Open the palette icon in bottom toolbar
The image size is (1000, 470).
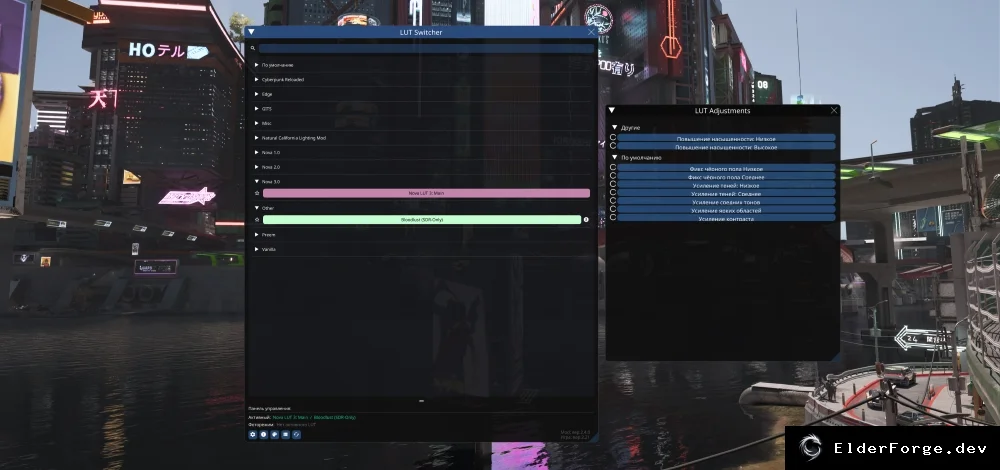point(274,434)
